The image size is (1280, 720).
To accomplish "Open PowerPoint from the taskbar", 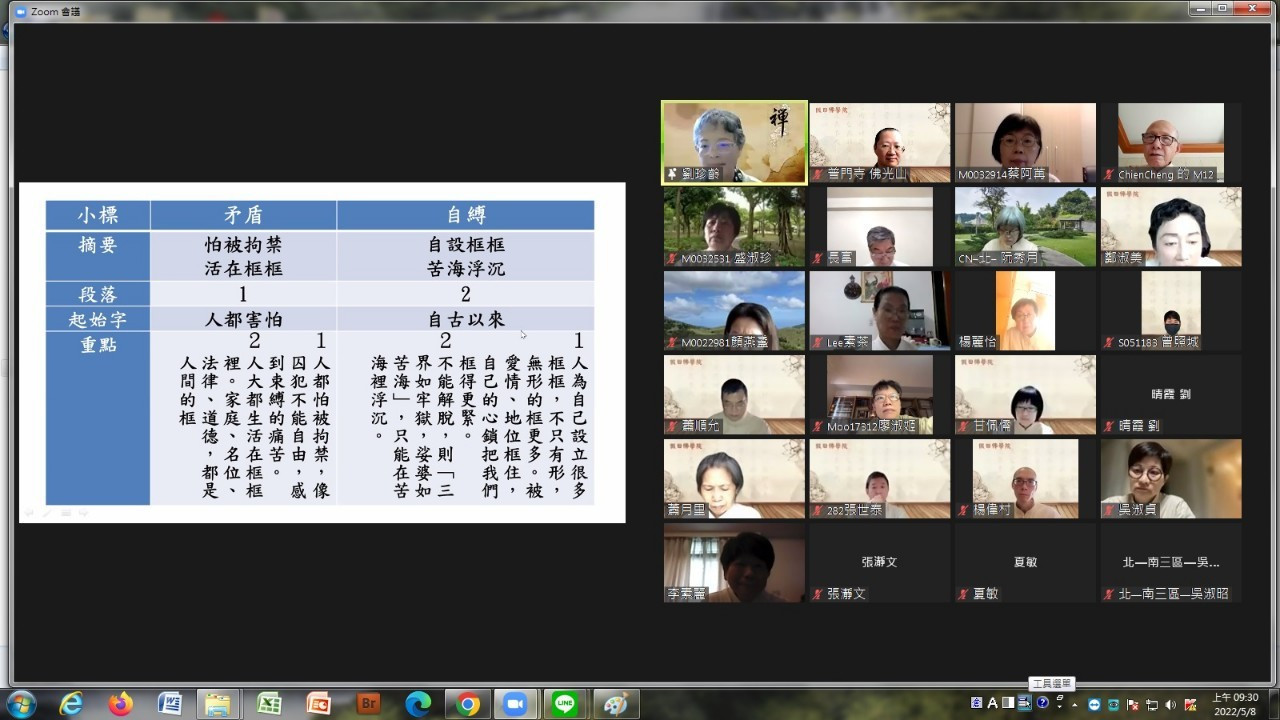I will click(x=319, y=704).
